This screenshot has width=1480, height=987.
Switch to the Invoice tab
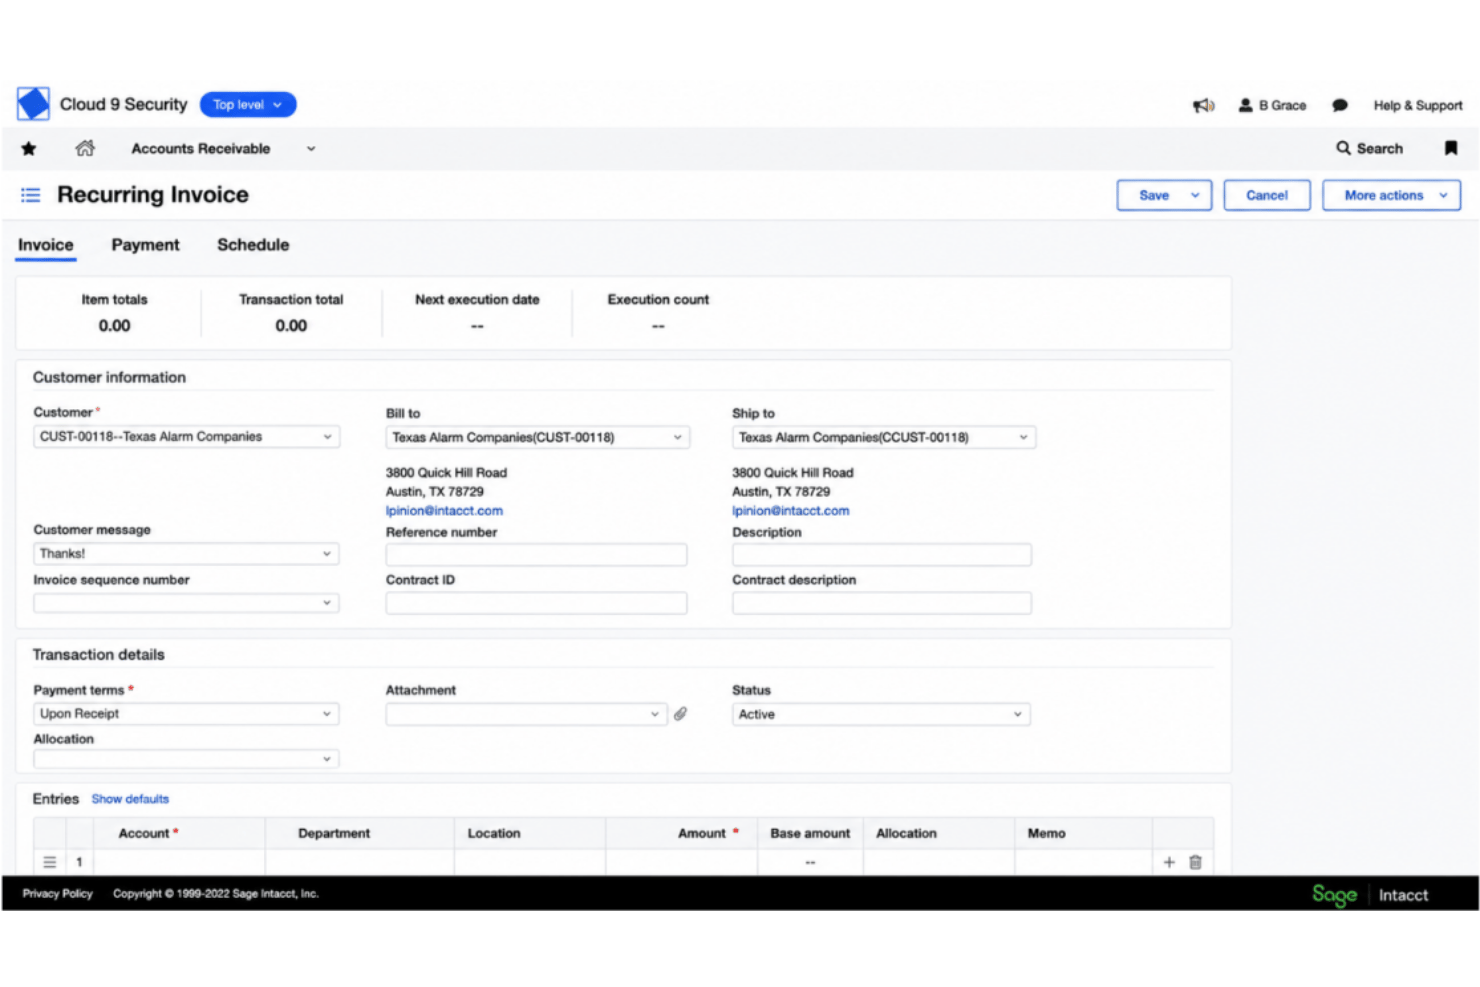(46, 245)
